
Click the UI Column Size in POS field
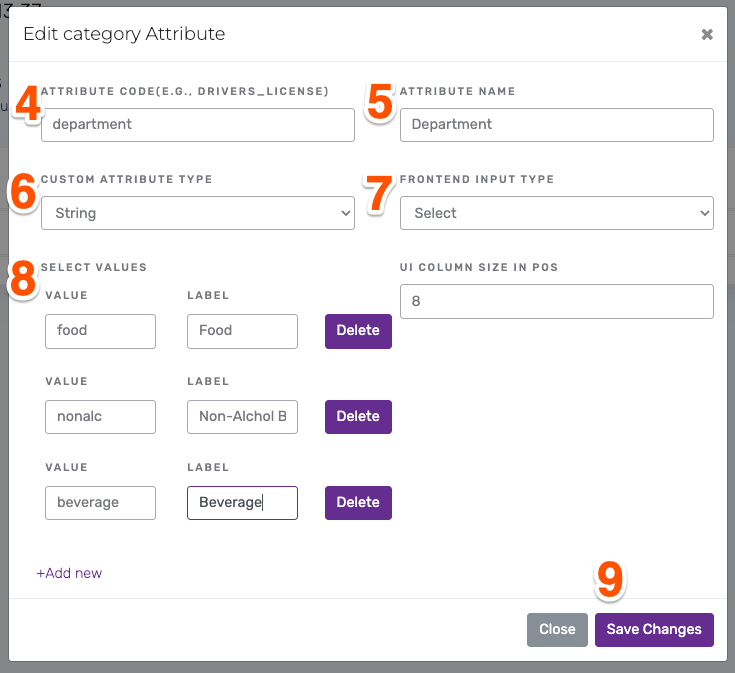tap(556, 301)
